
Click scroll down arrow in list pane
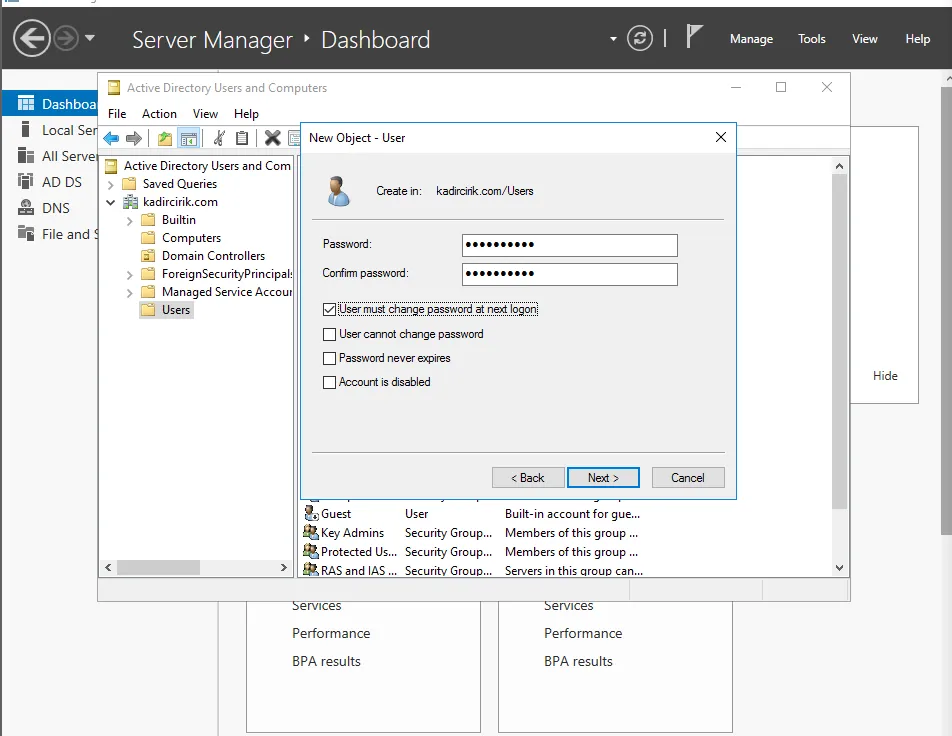839,568
